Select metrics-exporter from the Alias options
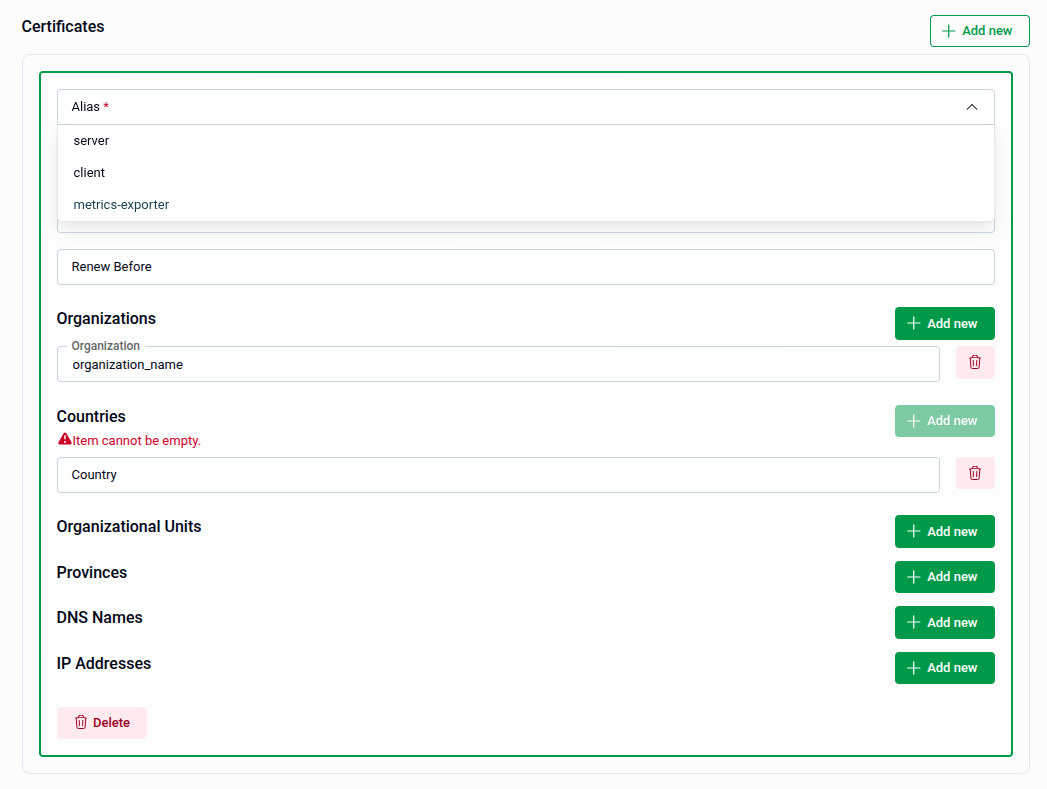The height and width of the screenshot is (789, 1047). point(121,204)
